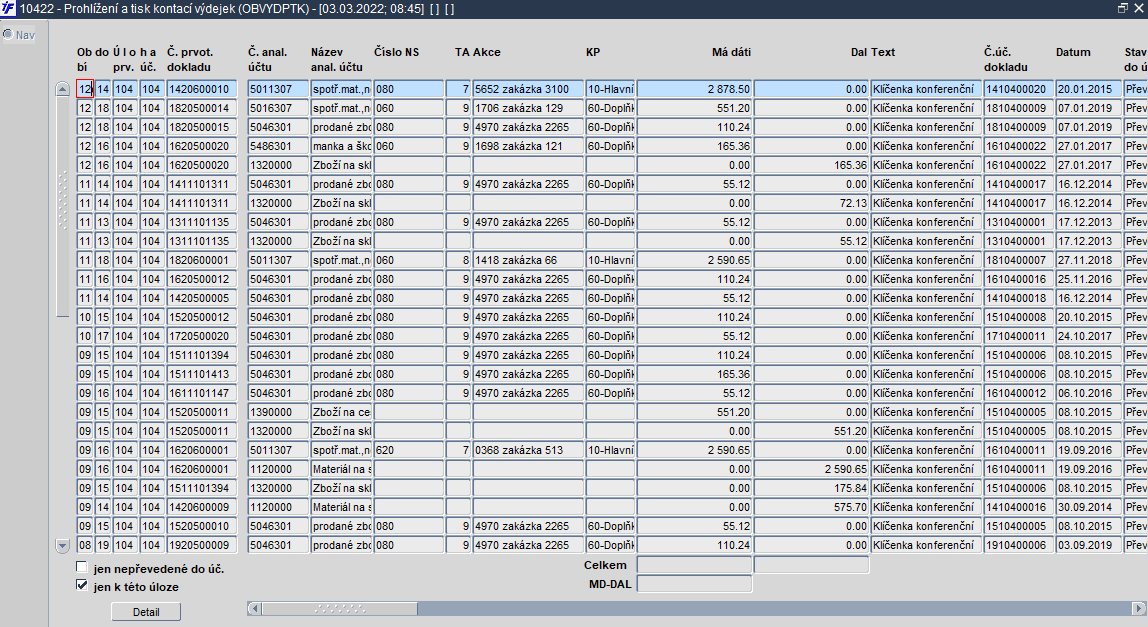Click the Celkem Má dáti total field
Image resolution: width=1148 pixels, height=627 pixels.
694,565
